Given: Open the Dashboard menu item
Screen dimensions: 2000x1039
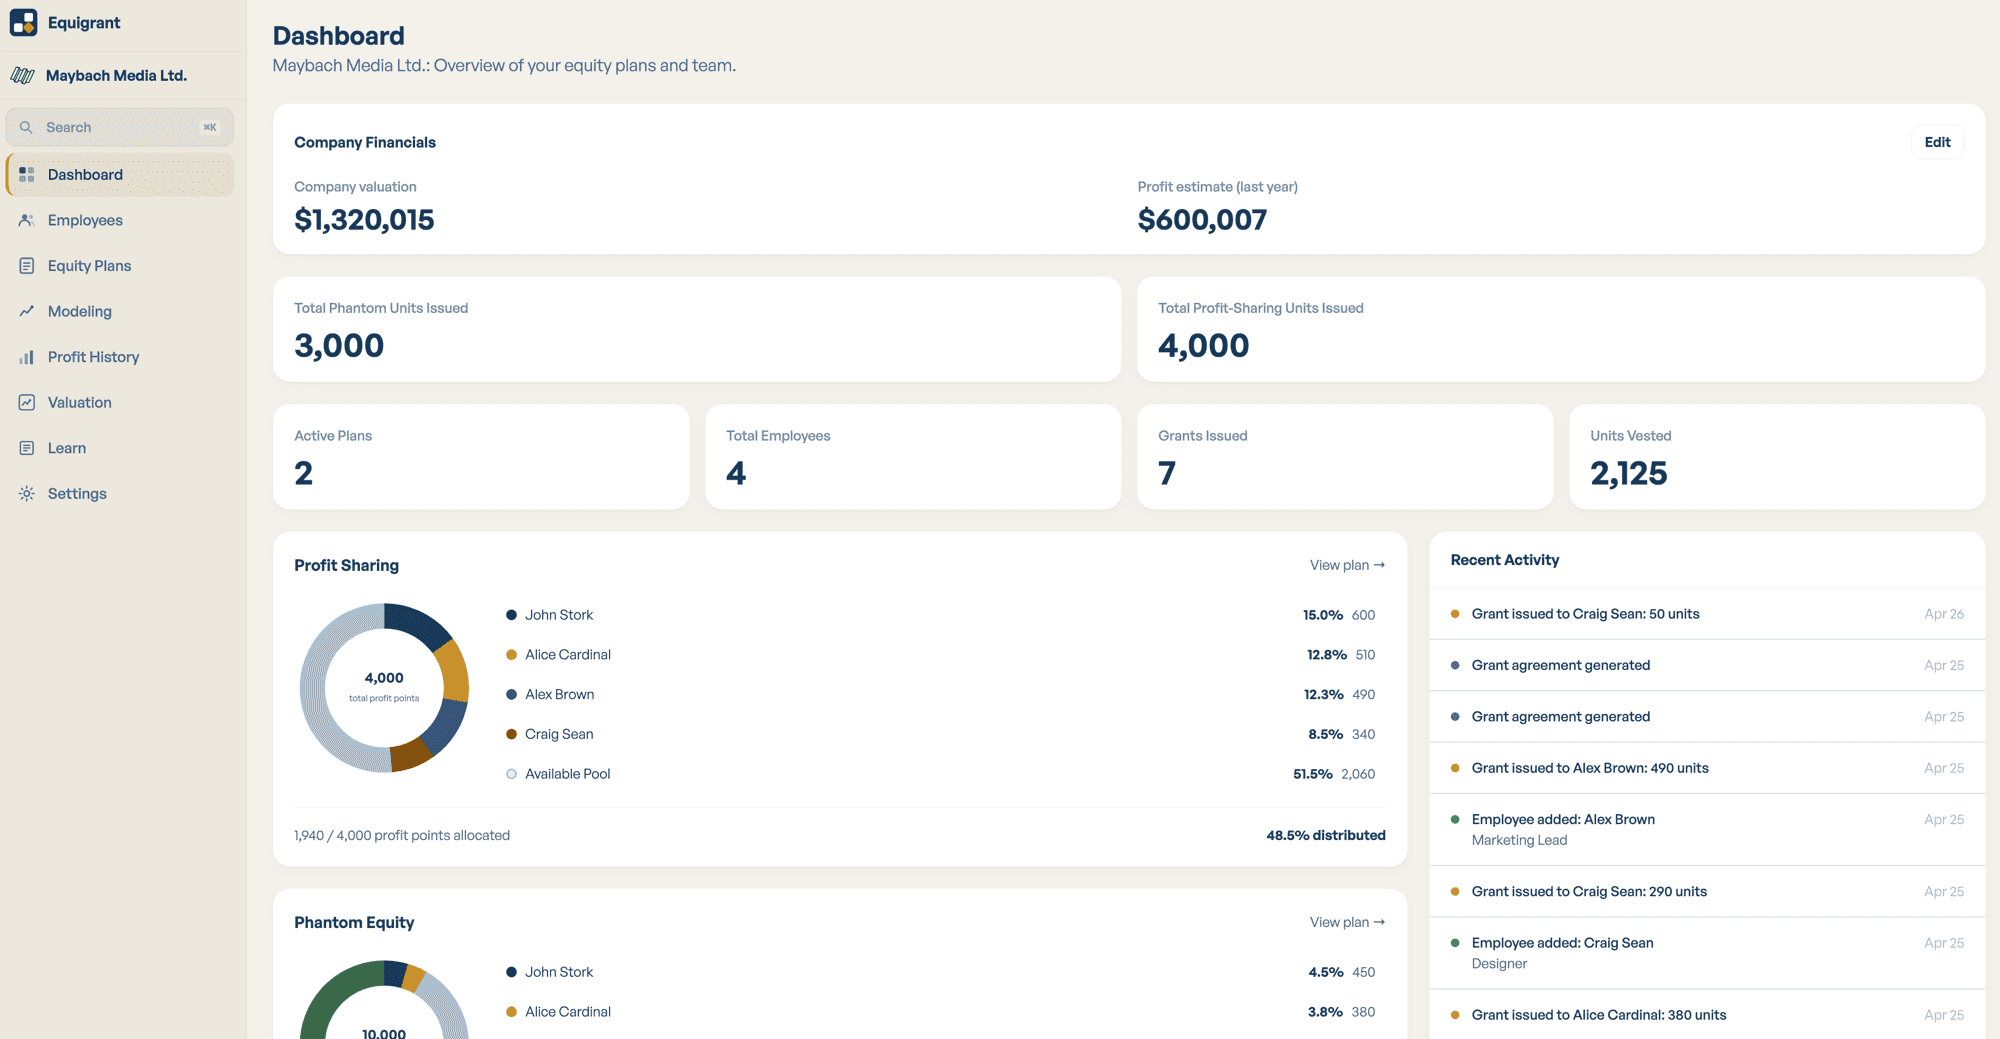Looking at the screenshot, I should click(x=120, y=174).
